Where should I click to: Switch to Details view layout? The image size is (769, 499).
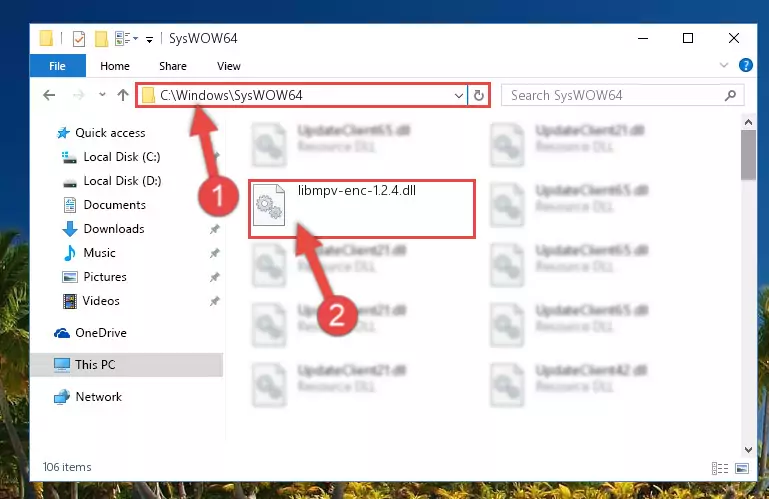pyautogui.click(x=719, y=468)
